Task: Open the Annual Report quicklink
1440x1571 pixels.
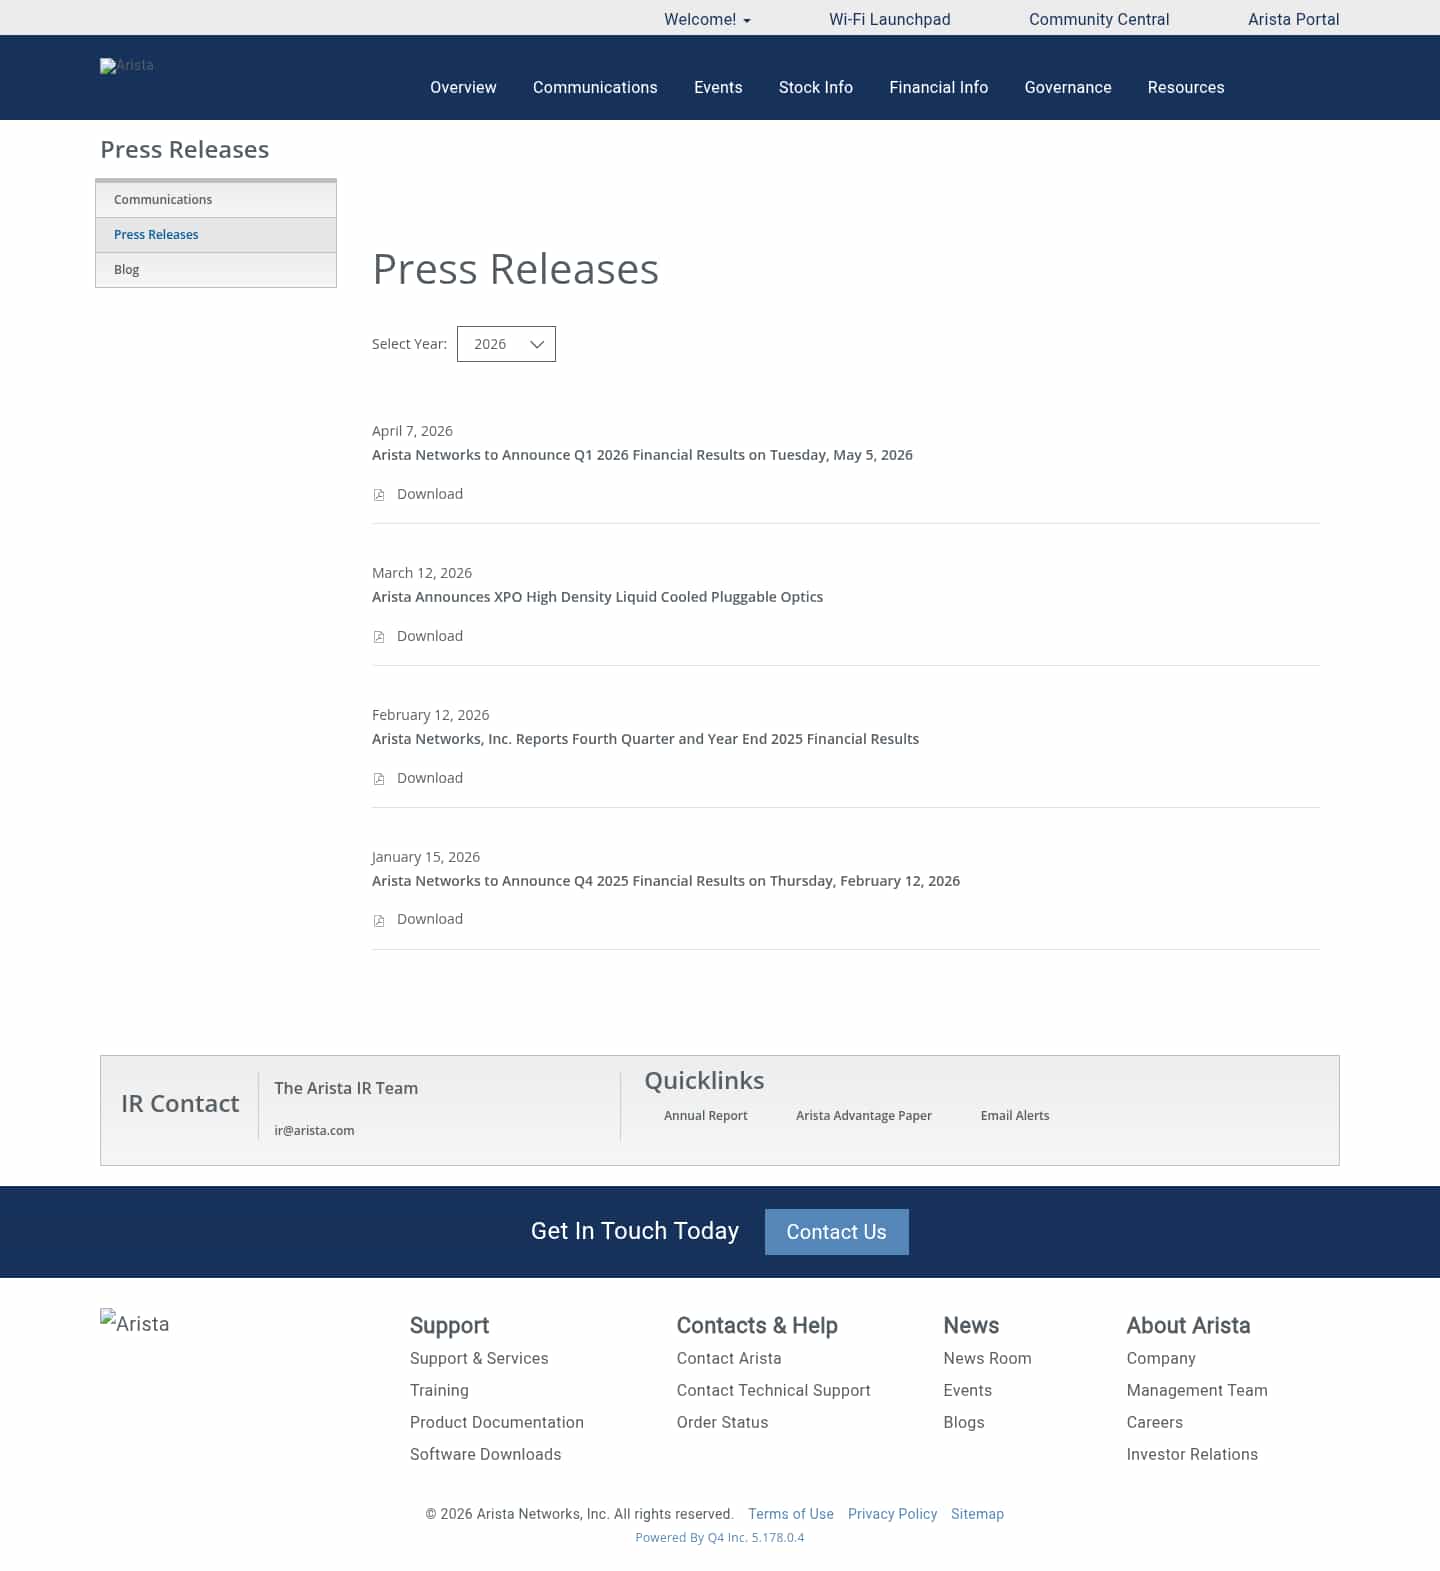Action: point(705,1116)
